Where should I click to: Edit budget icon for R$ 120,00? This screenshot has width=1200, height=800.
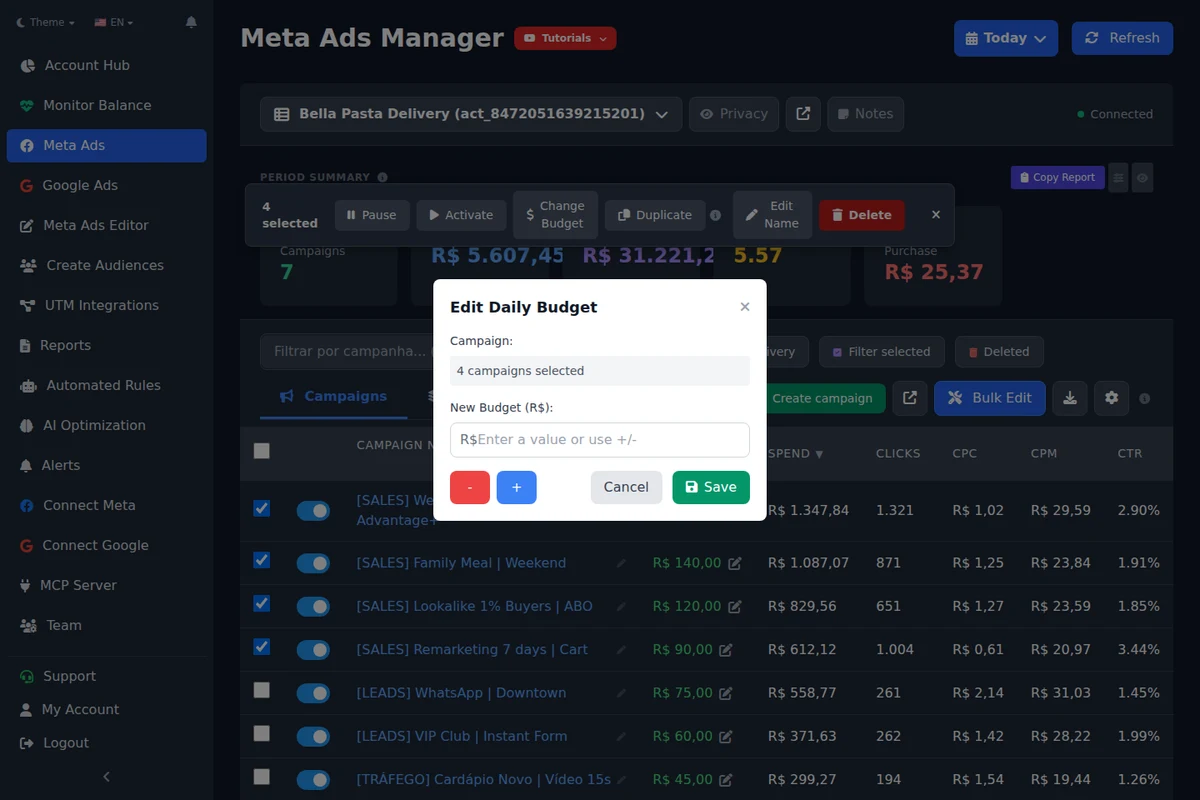point(735,606)
